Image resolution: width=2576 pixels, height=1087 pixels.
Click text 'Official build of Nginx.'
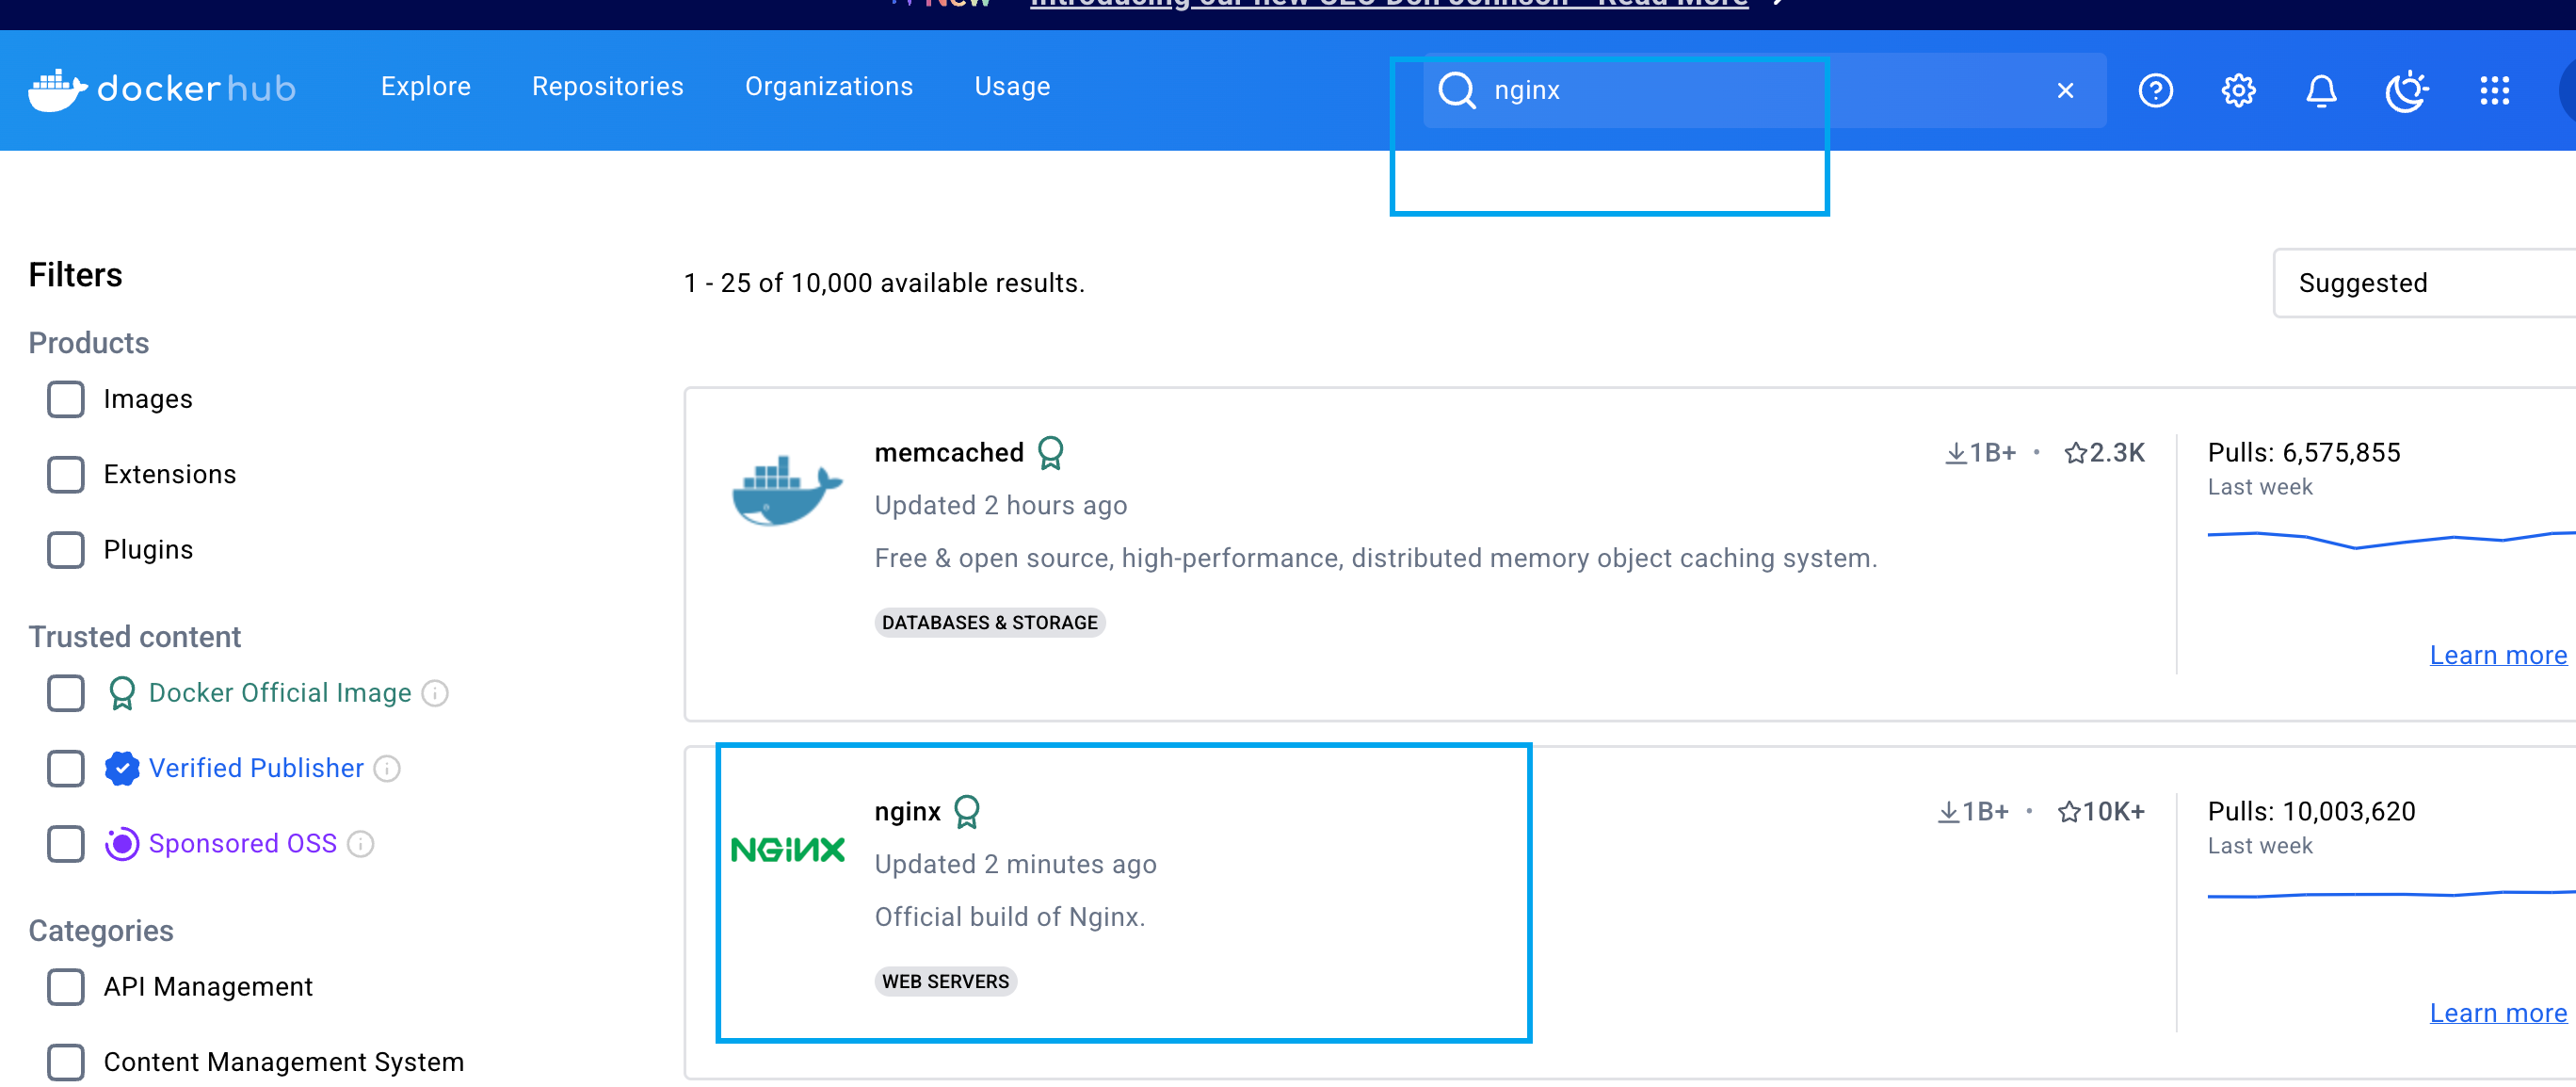click(x=1009, y=918)
